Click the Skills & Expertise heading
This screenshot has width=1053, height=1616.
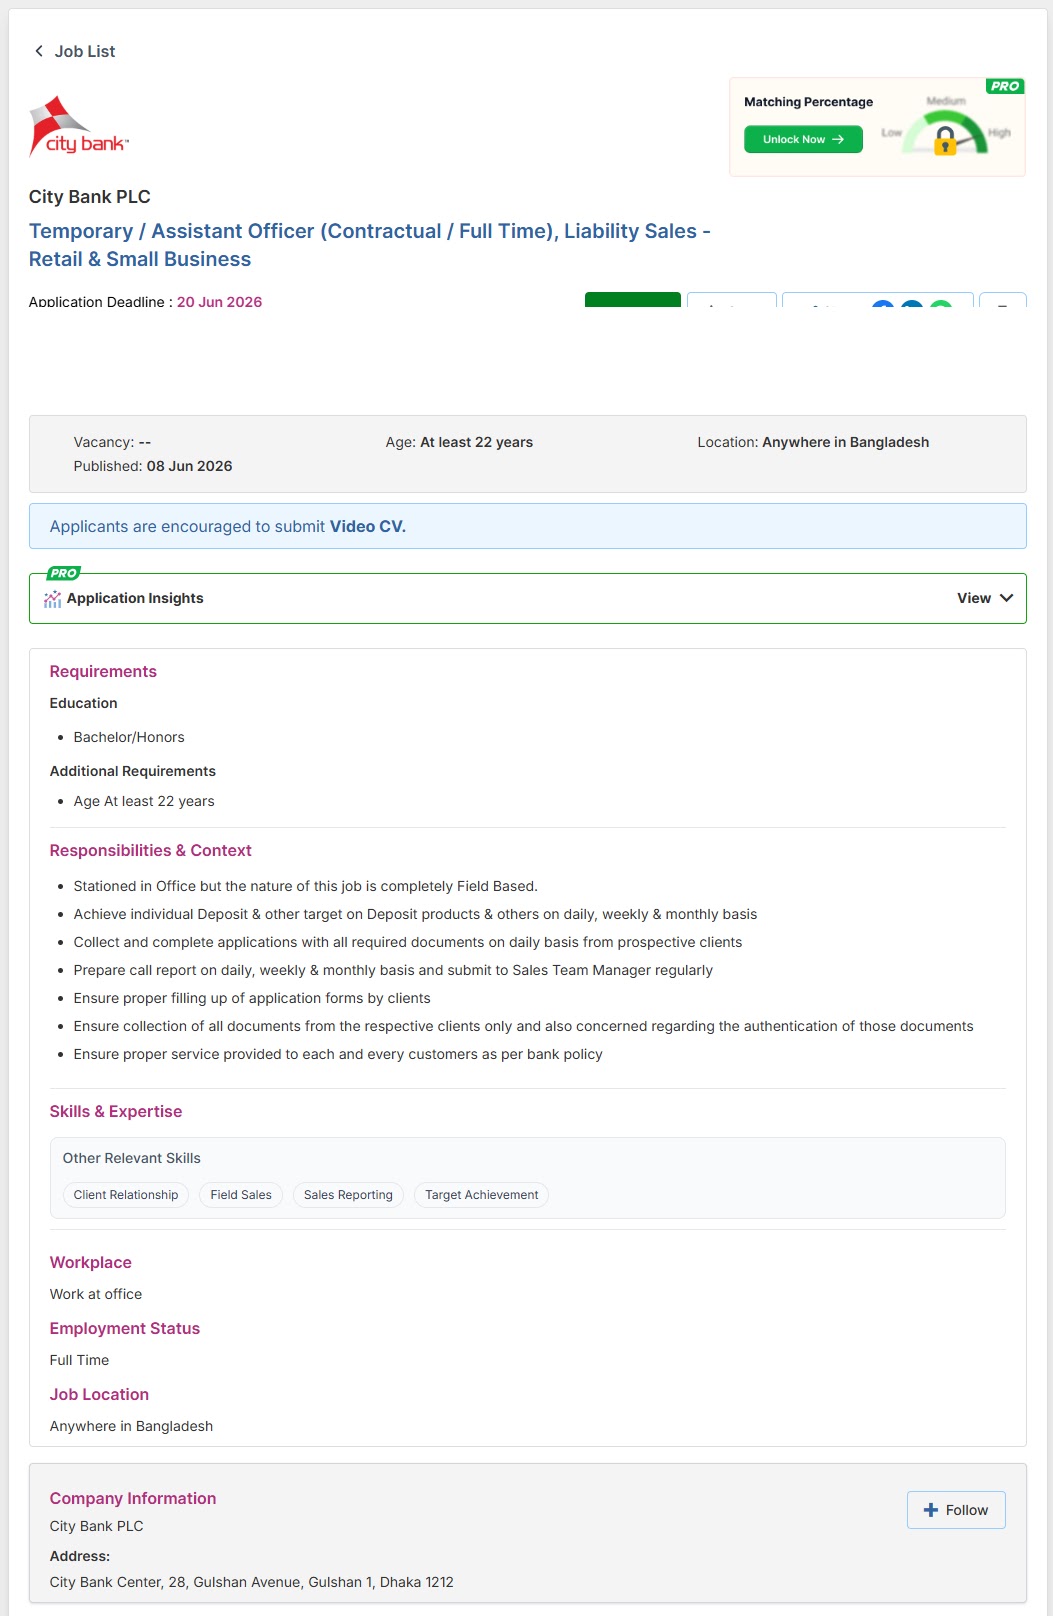pyautogui.click(x=116, y=1111)
